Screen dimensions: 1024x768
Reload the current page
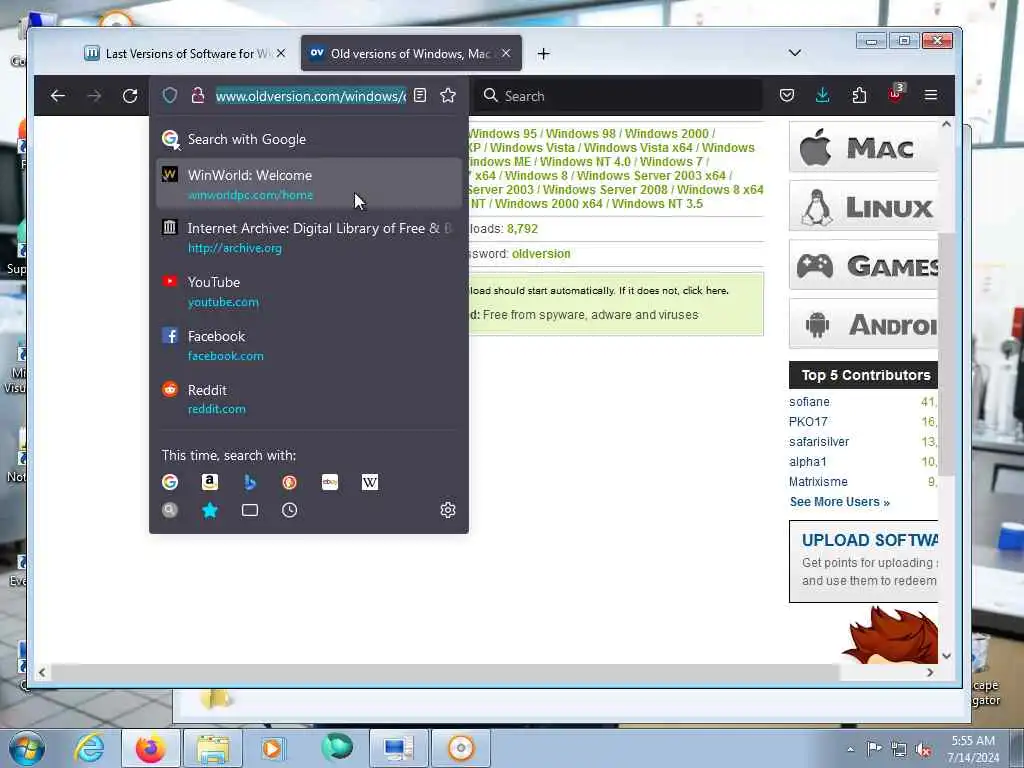point(130,96)
